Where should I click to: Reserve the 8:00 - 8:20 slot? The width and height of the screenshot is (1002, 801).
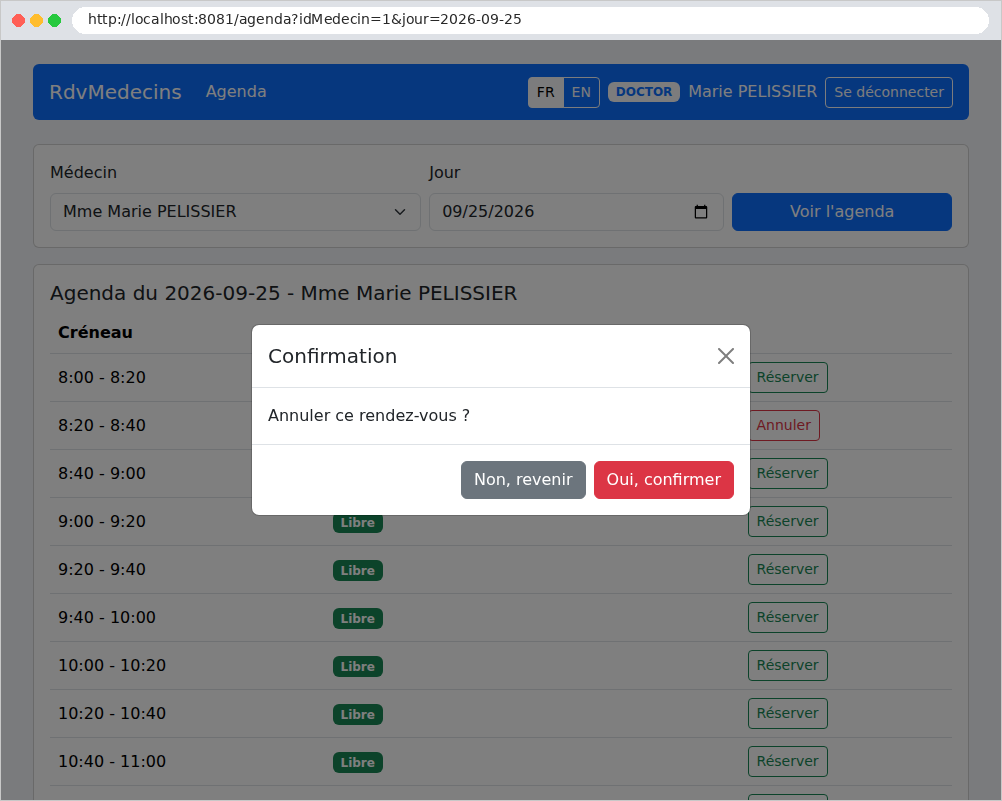pos(787,377)
